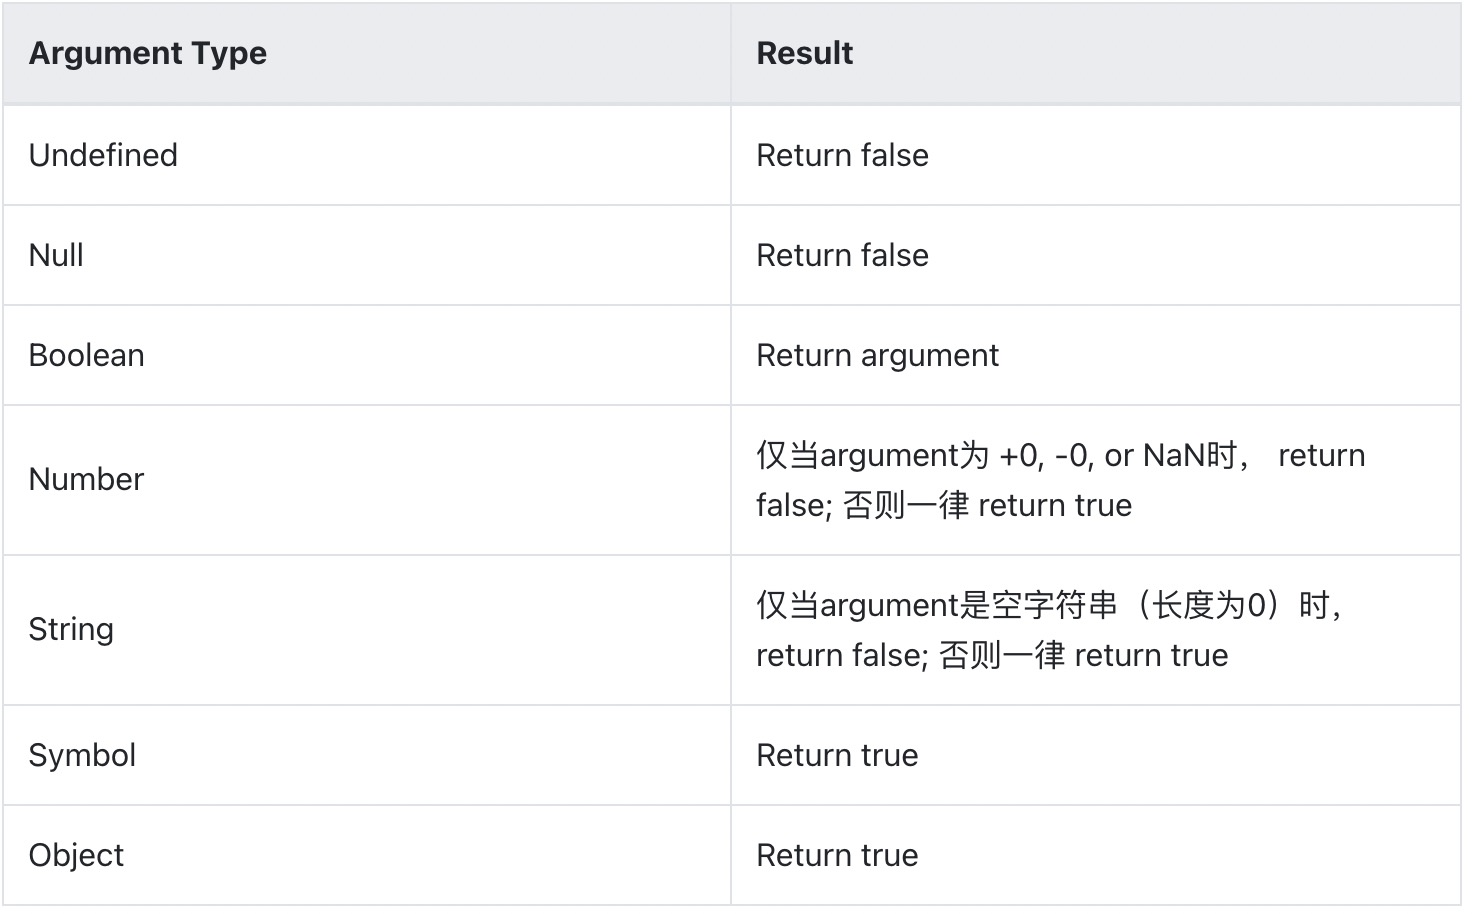This screenshot has width=1472, height=914.
Task: Click the Return argument text
Action: click(877, 355)
